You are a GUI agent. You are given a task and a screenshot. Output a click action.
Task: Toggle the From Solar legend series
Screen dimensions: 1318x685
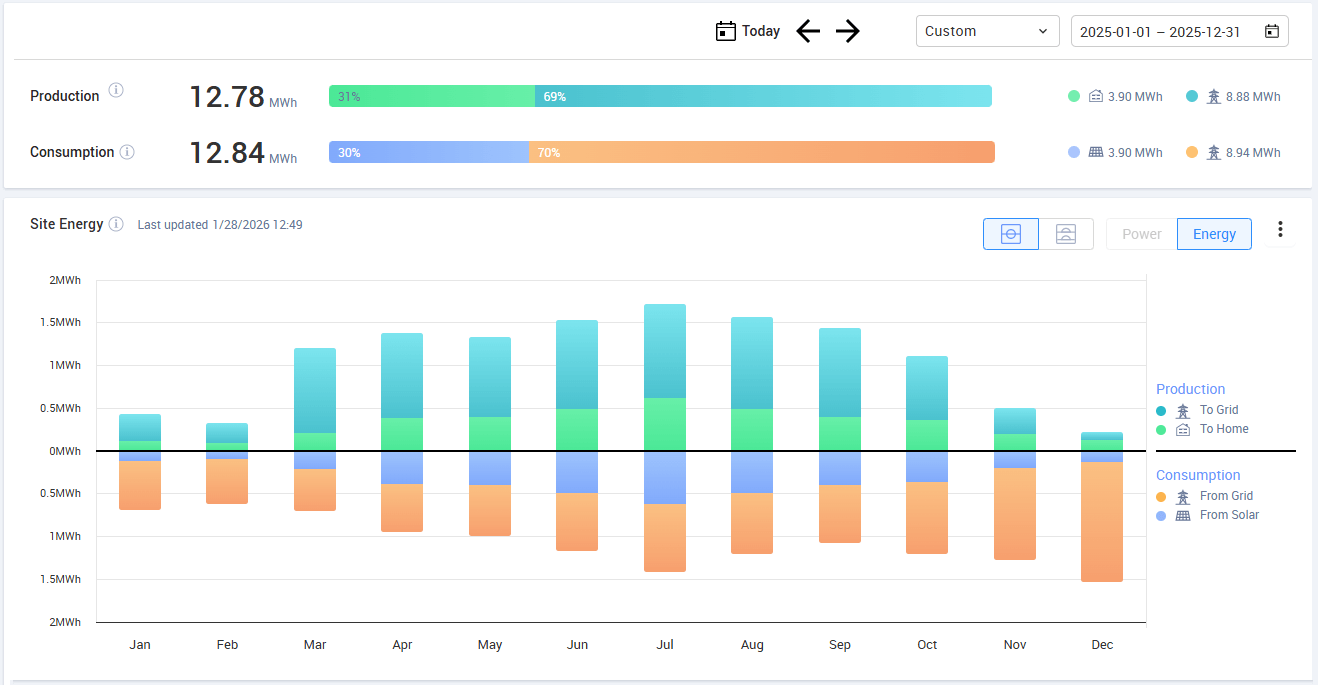point(1229,515)
